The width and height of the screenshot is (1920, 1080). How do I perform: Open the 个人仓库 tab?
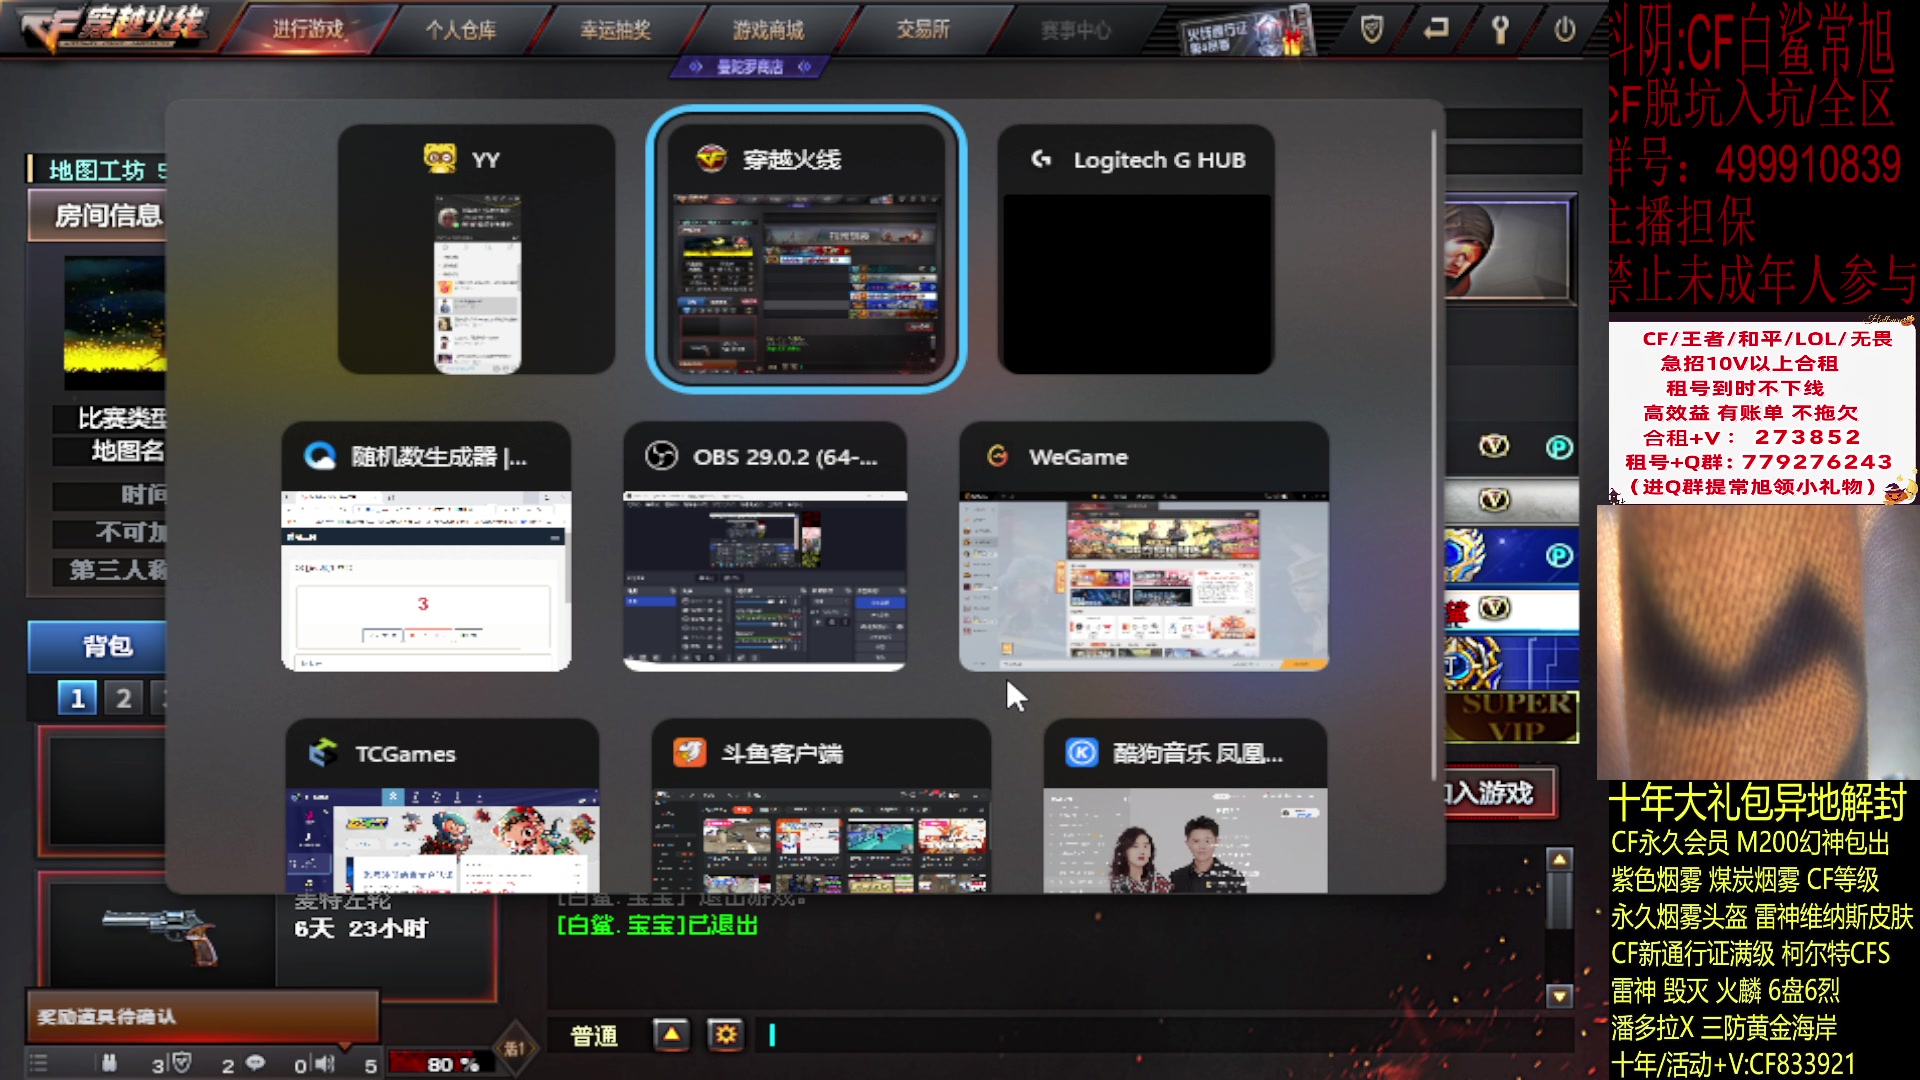click(461, 30)
